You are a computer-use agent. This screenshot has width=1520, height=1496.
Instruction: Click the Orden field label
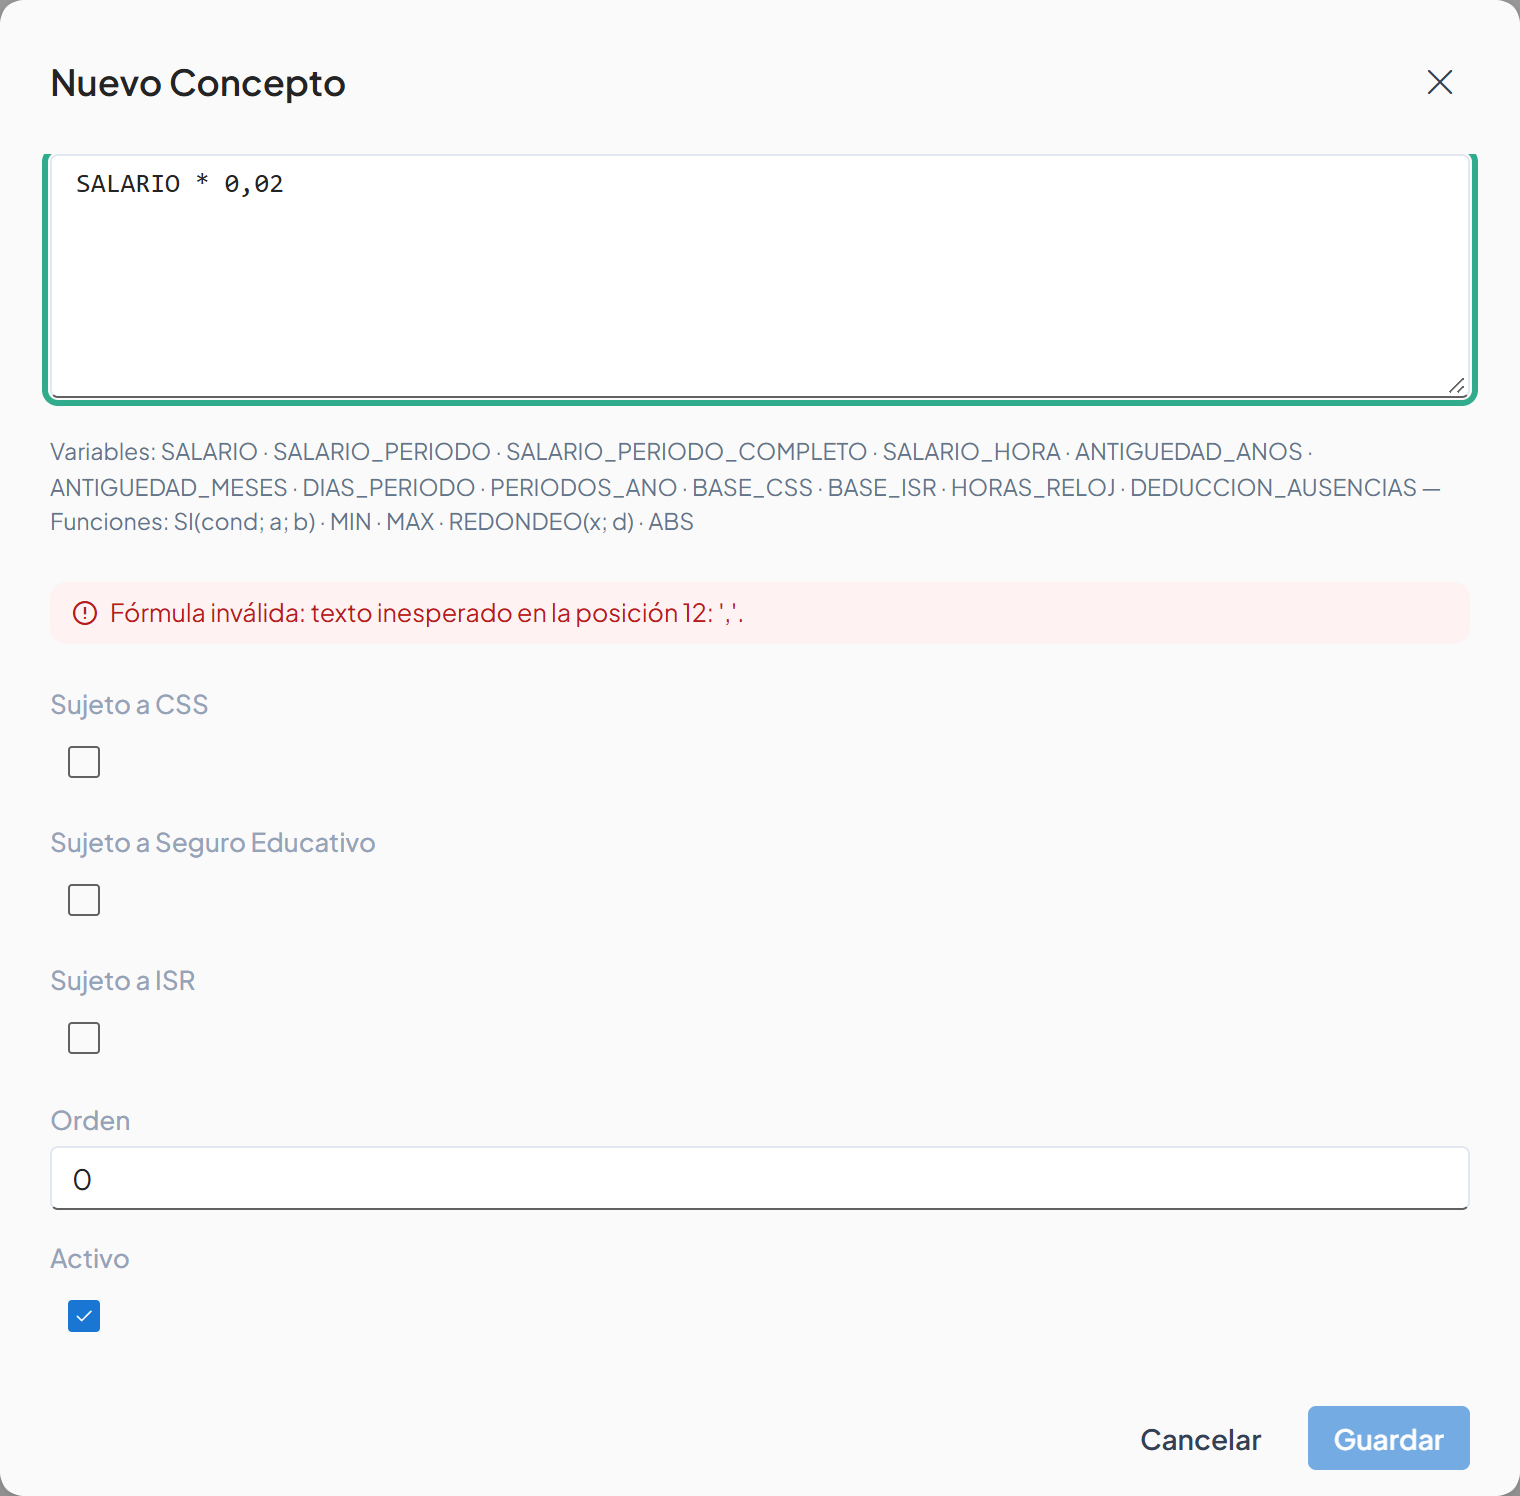click(90, 1121)
